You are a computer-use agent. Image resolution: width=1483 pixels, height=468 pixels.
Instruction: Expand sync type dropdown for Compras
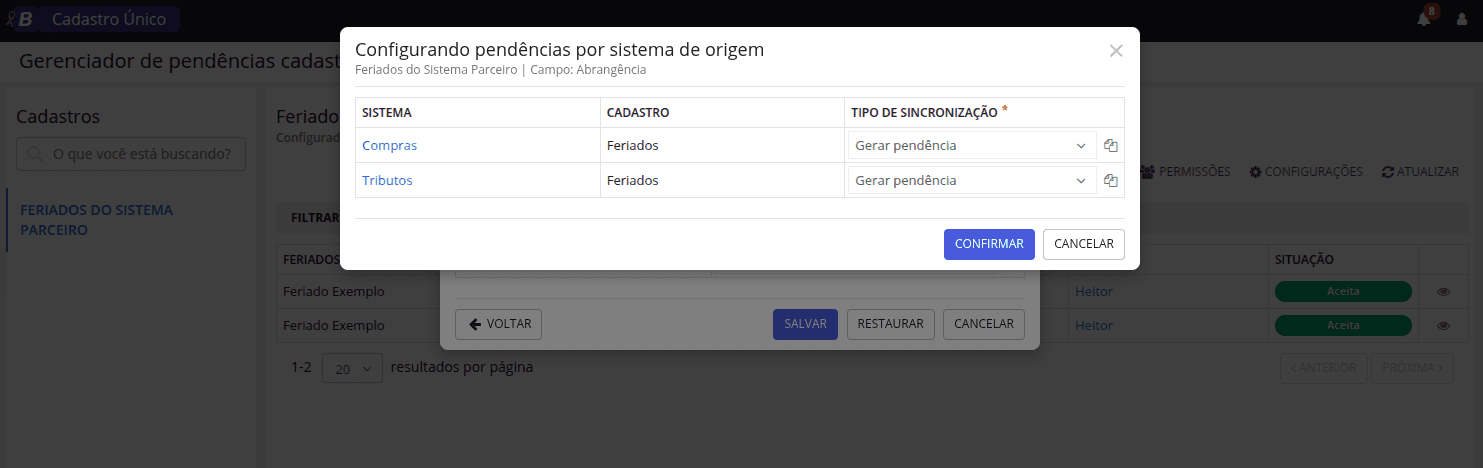[x=971, y=145]
